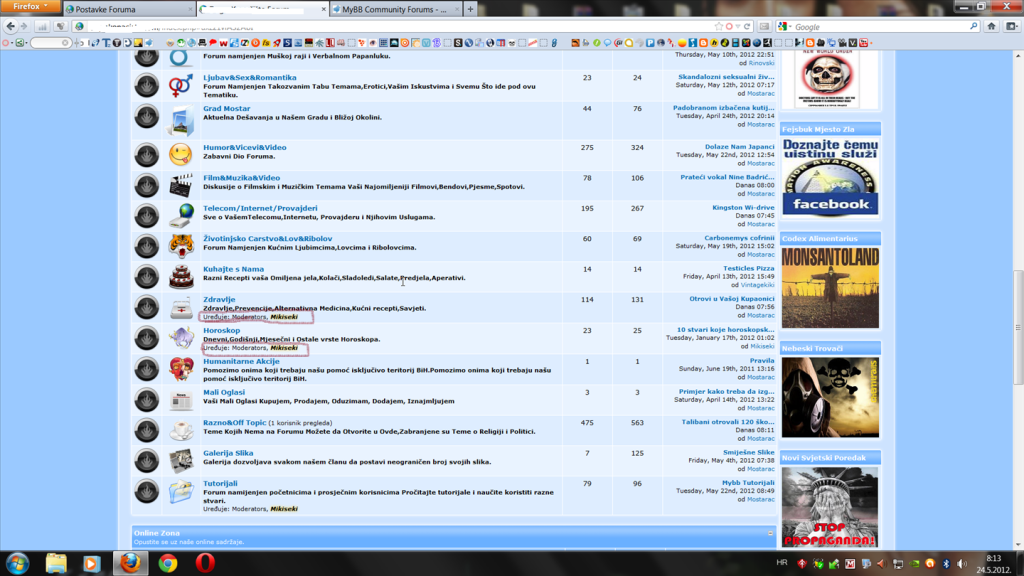Click the facebook banner image in sidebar
Viewport: 1024px width, 576px height.
[830, 176]
